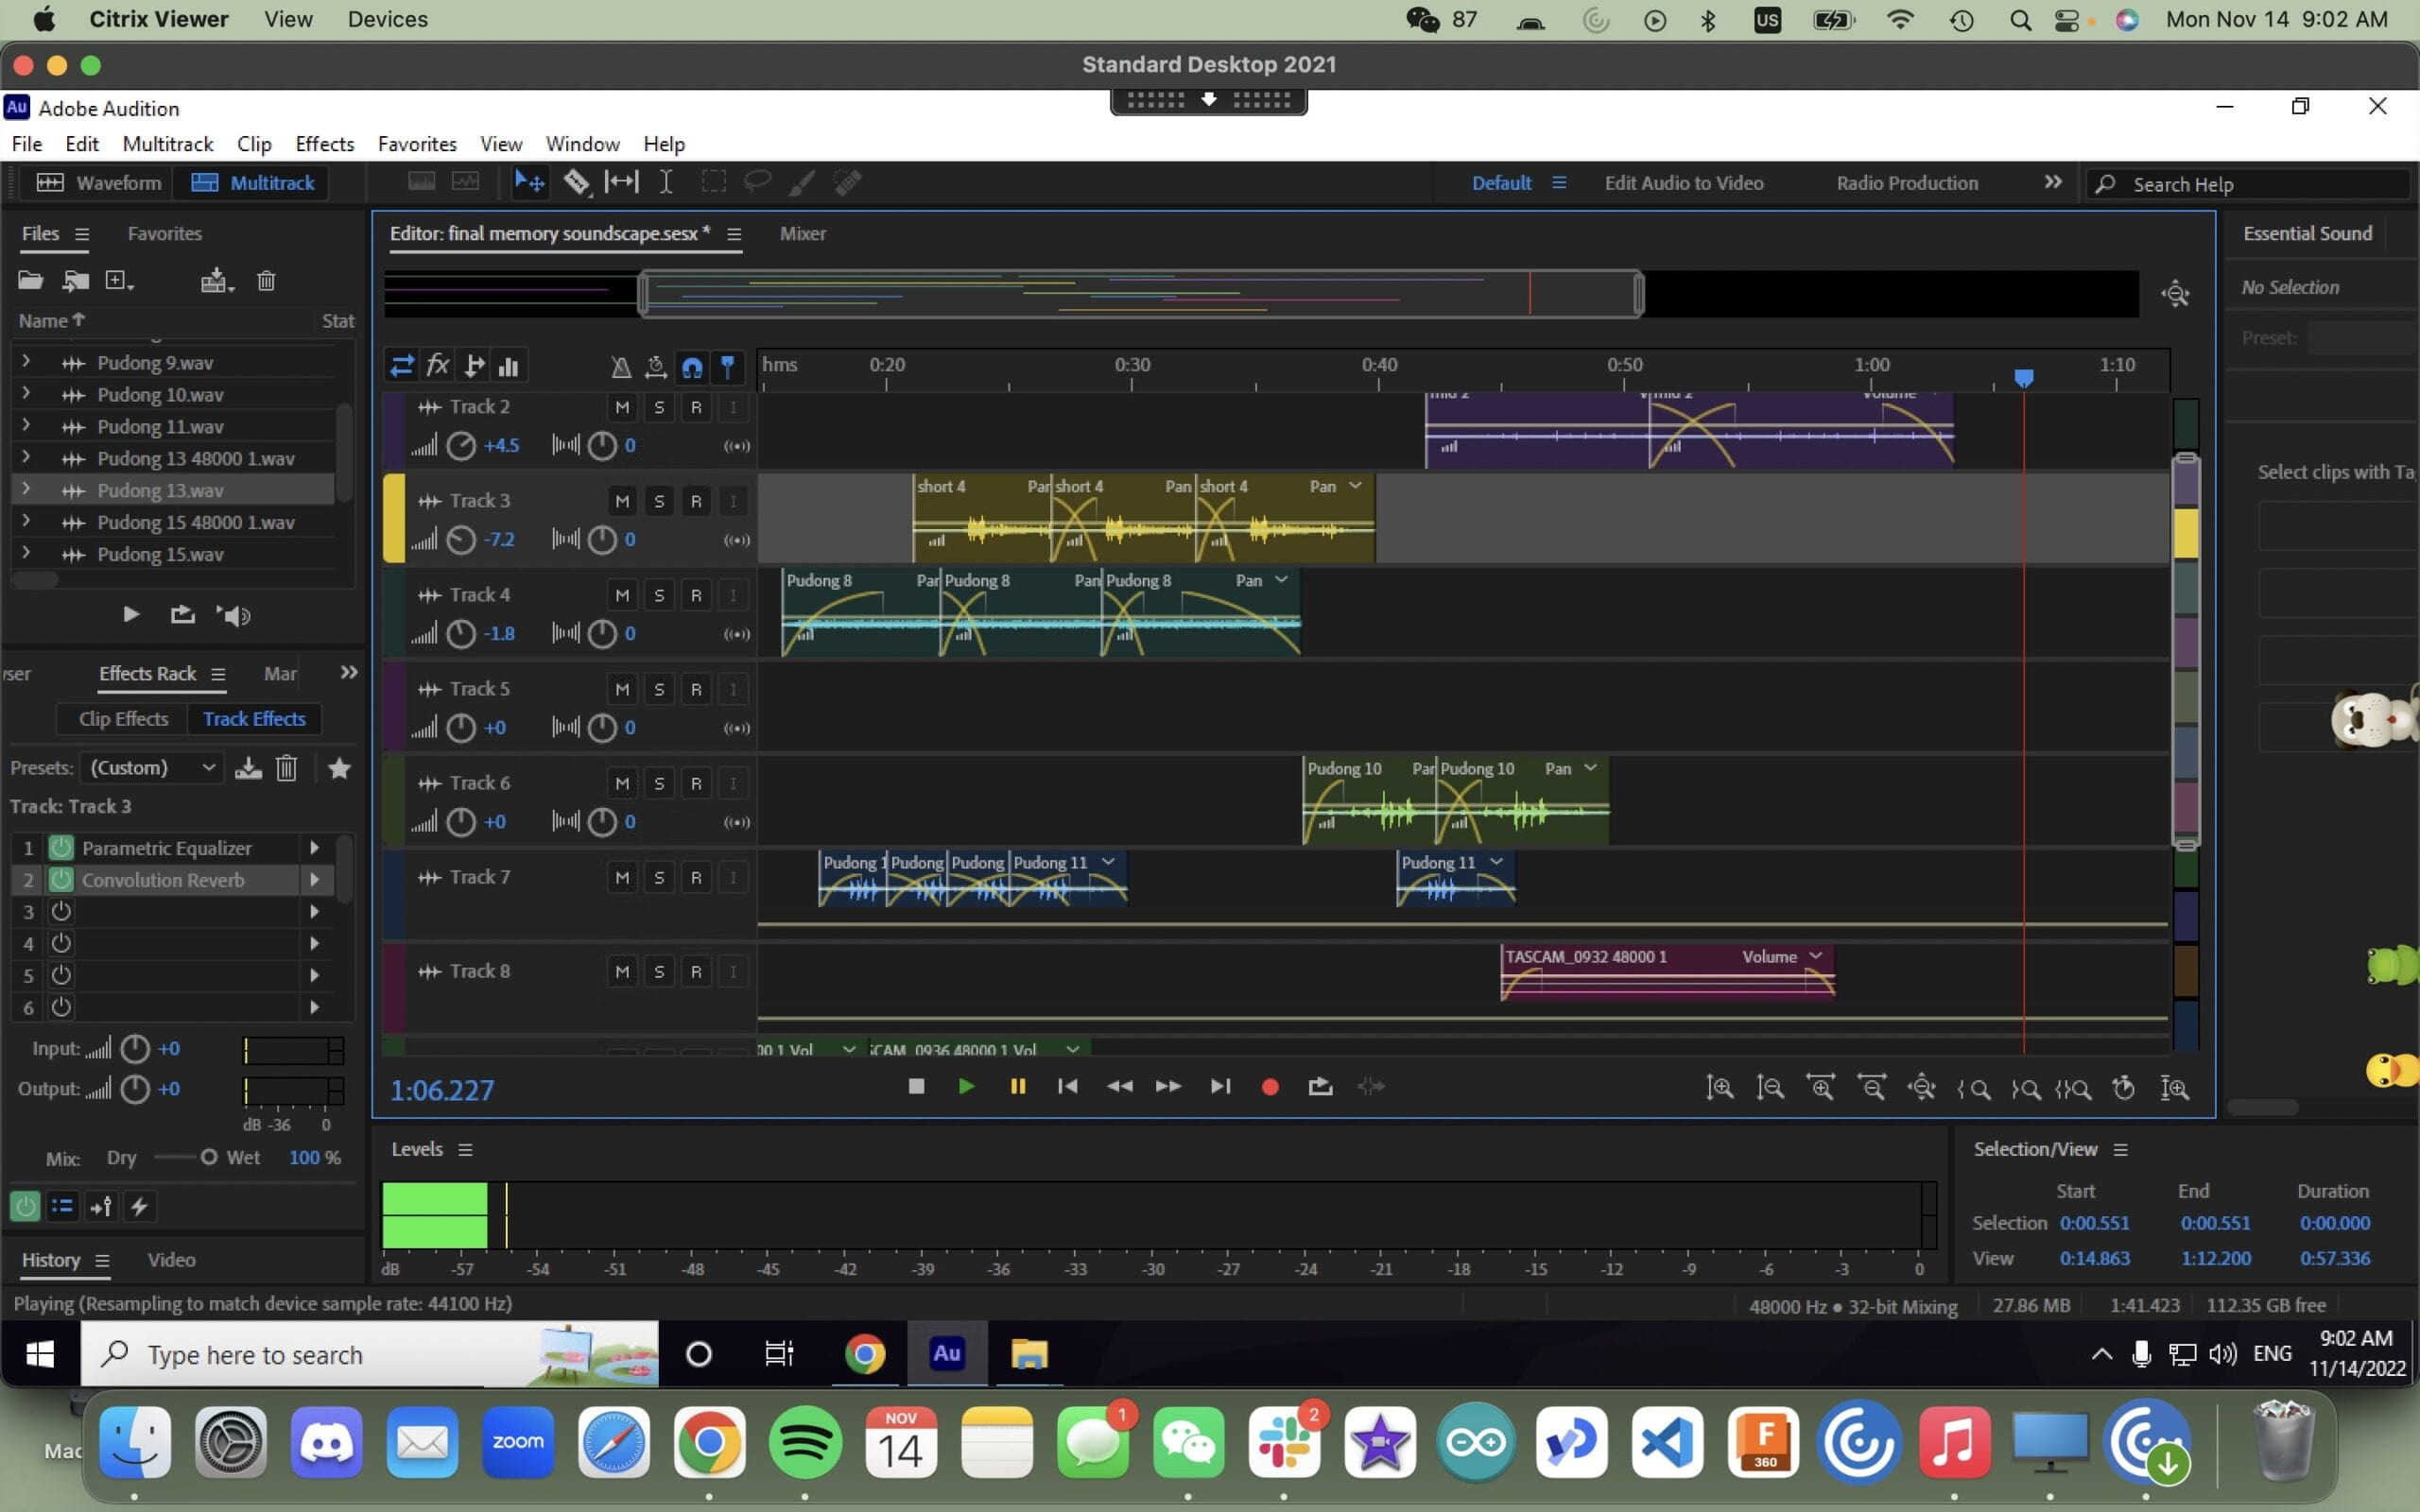Toggle effects rack main power button

point(25,1206)
